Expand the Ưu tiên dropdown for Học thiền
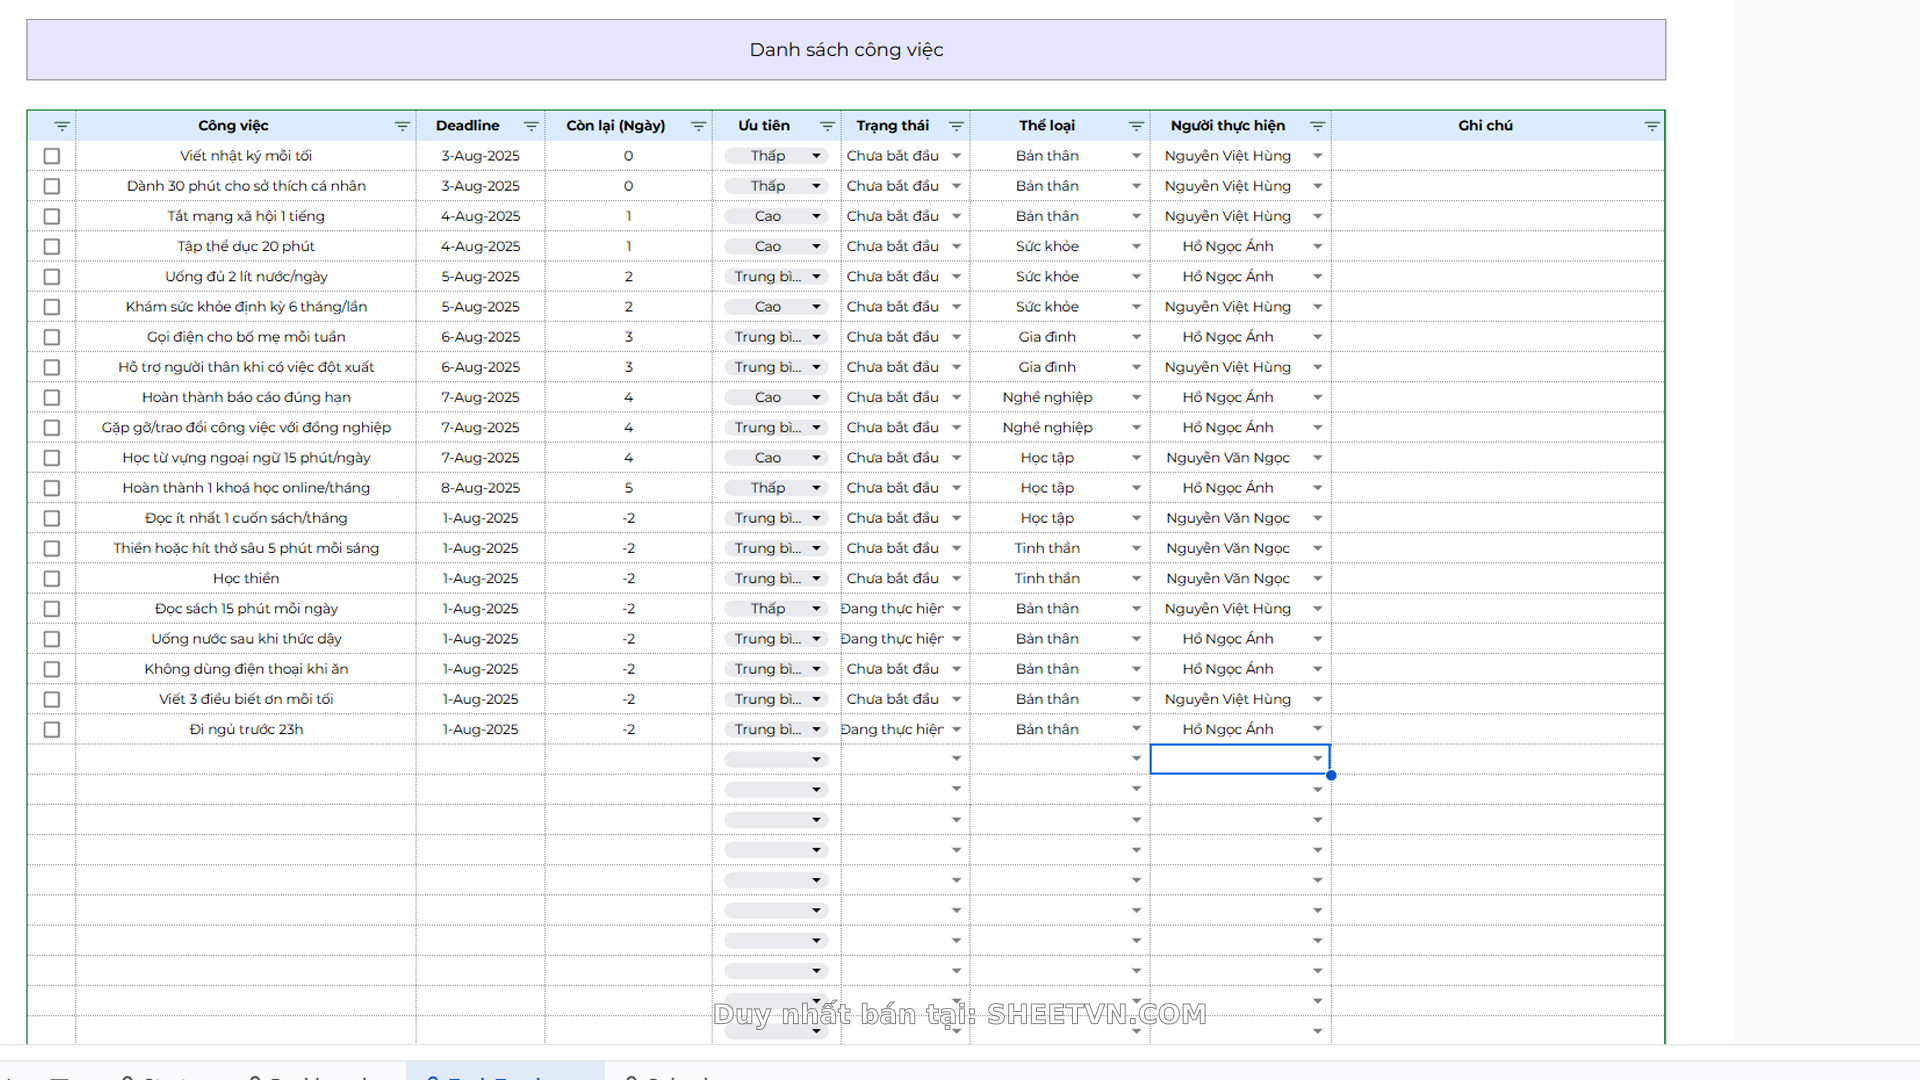Image resolution: width=1920 pixels, height=1080 pixels. coord(816,579)
